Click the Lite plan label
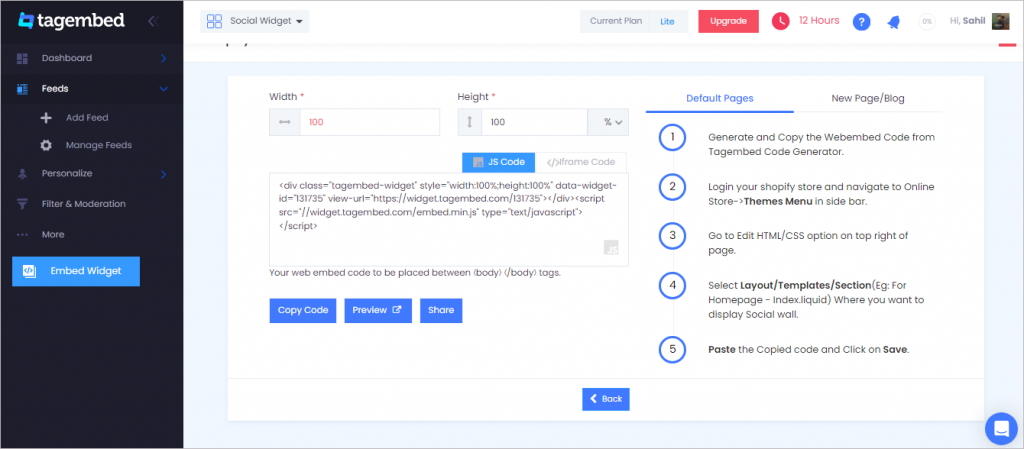This screenshot has height=449, width=1024. tap(667, 22)
